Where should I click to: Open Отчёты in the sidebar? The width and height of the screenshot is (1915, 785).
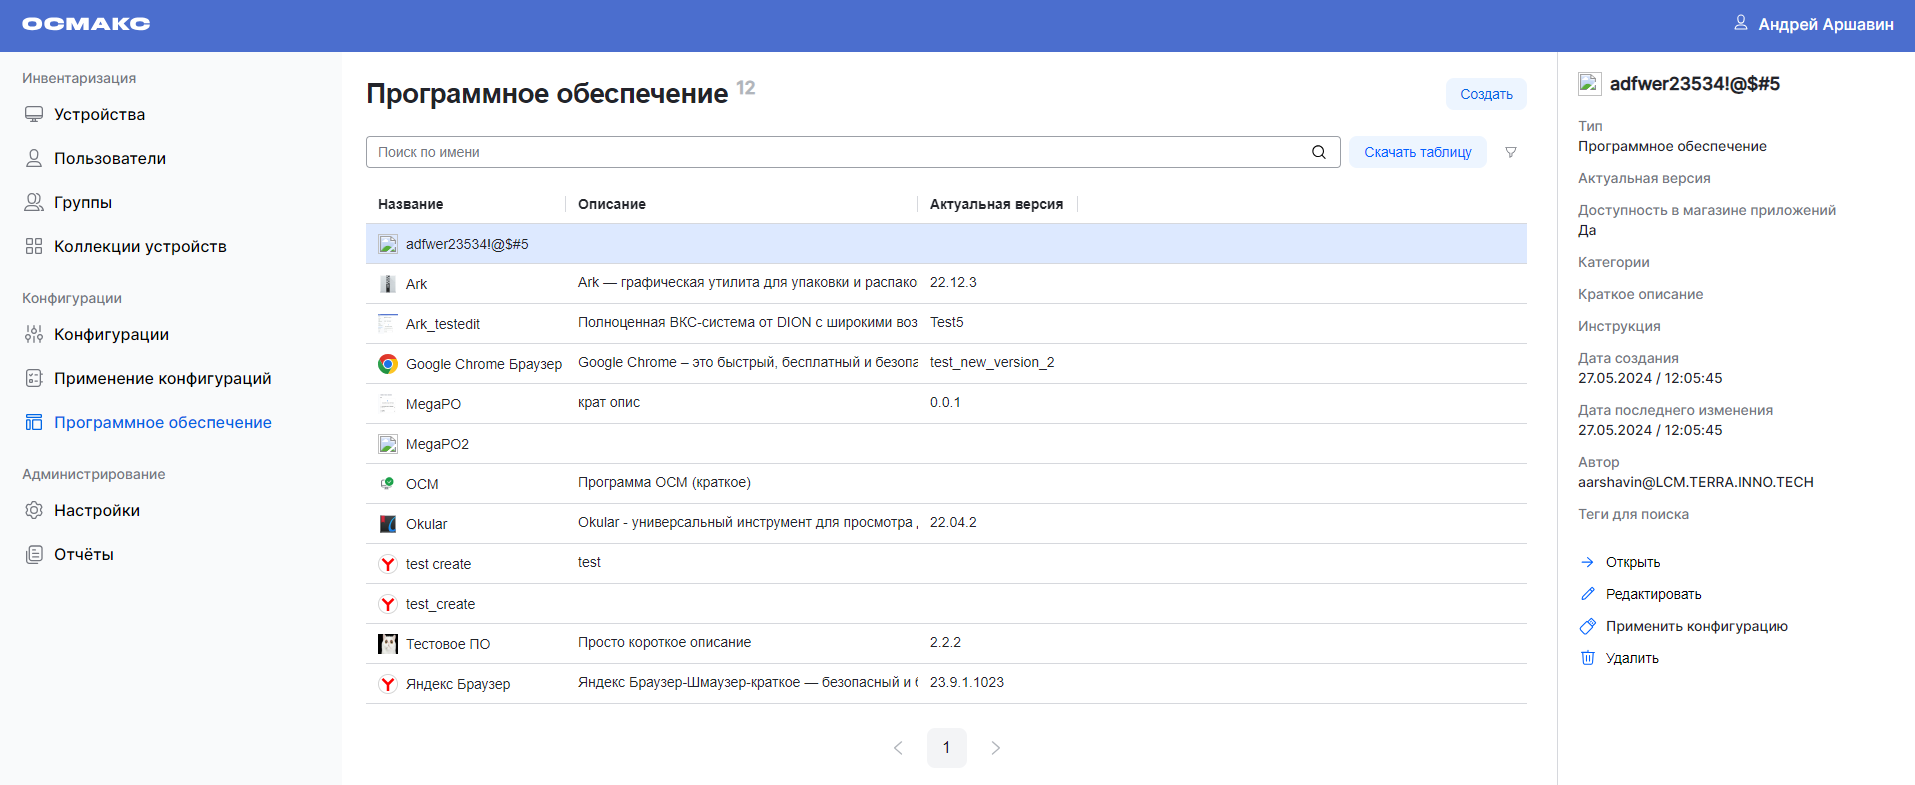point(83,554)
